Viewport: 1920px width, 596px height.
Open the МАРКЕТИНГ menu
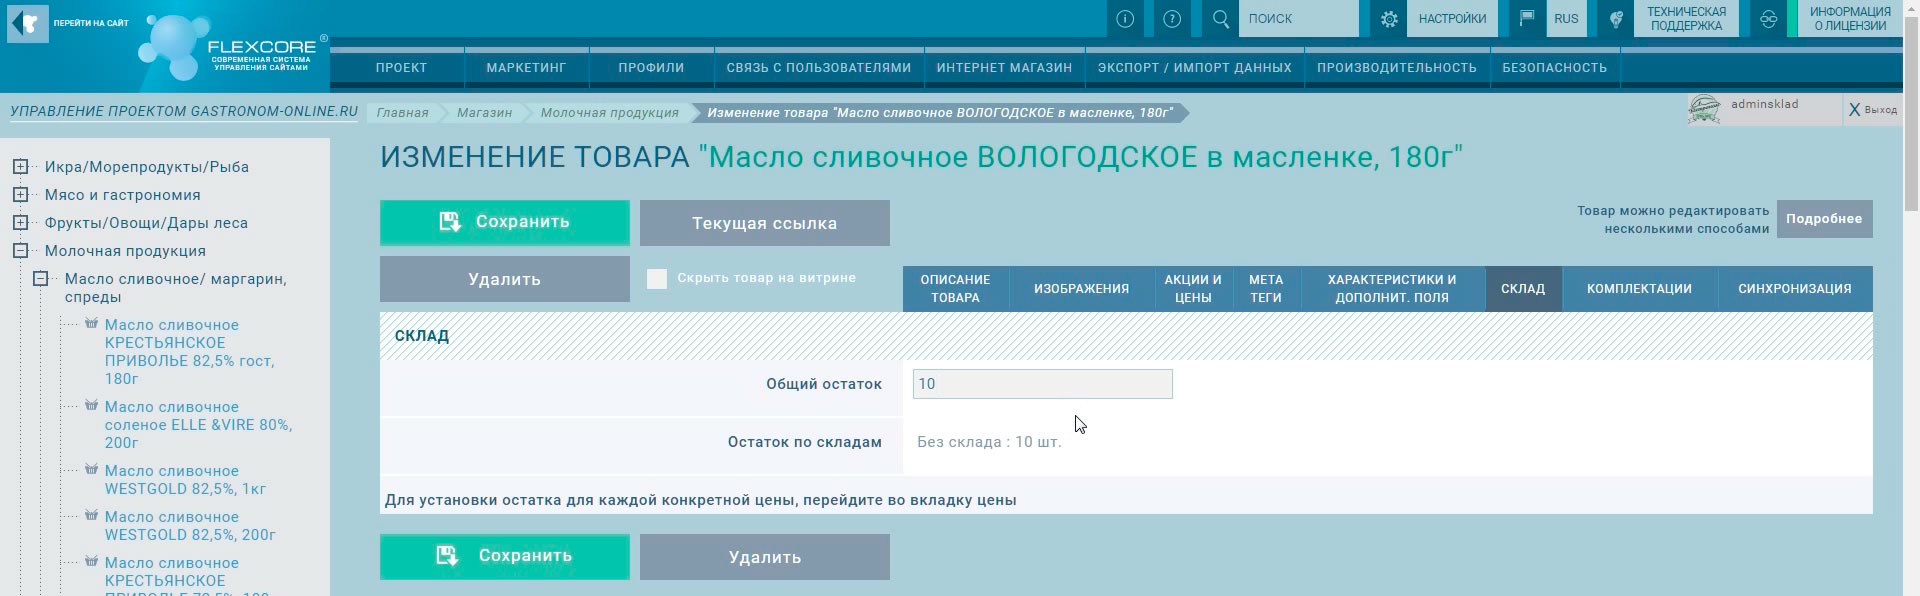pyautogui.click(x=527, y=68)
